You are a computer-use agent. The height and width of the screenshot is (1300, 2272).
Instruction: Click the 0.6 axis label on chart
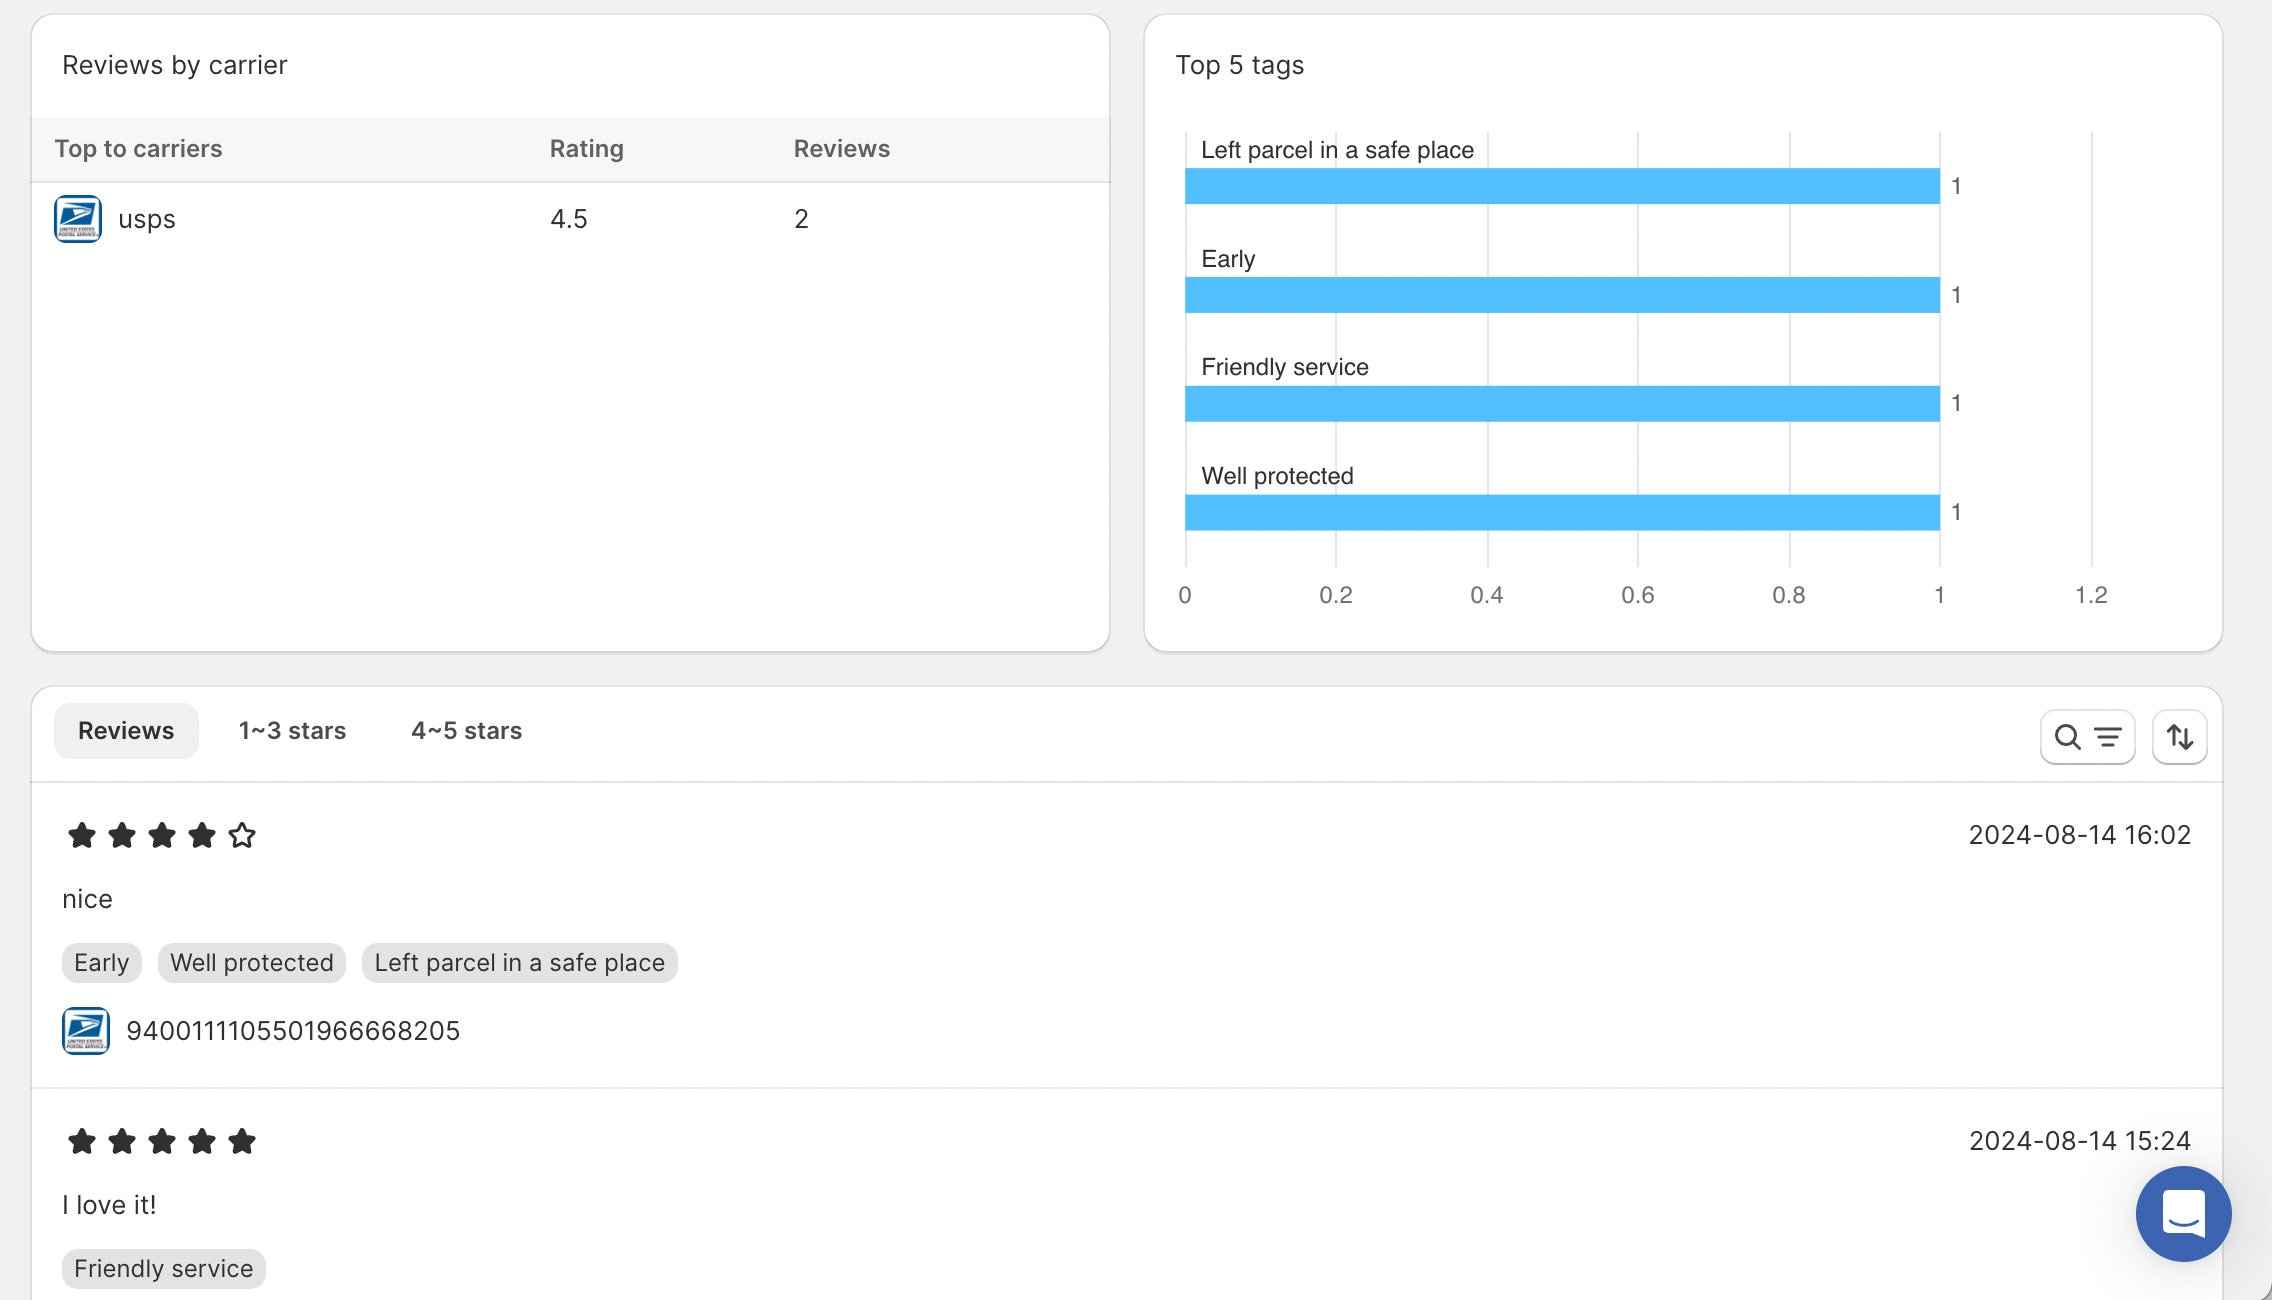pos(1638,595)
